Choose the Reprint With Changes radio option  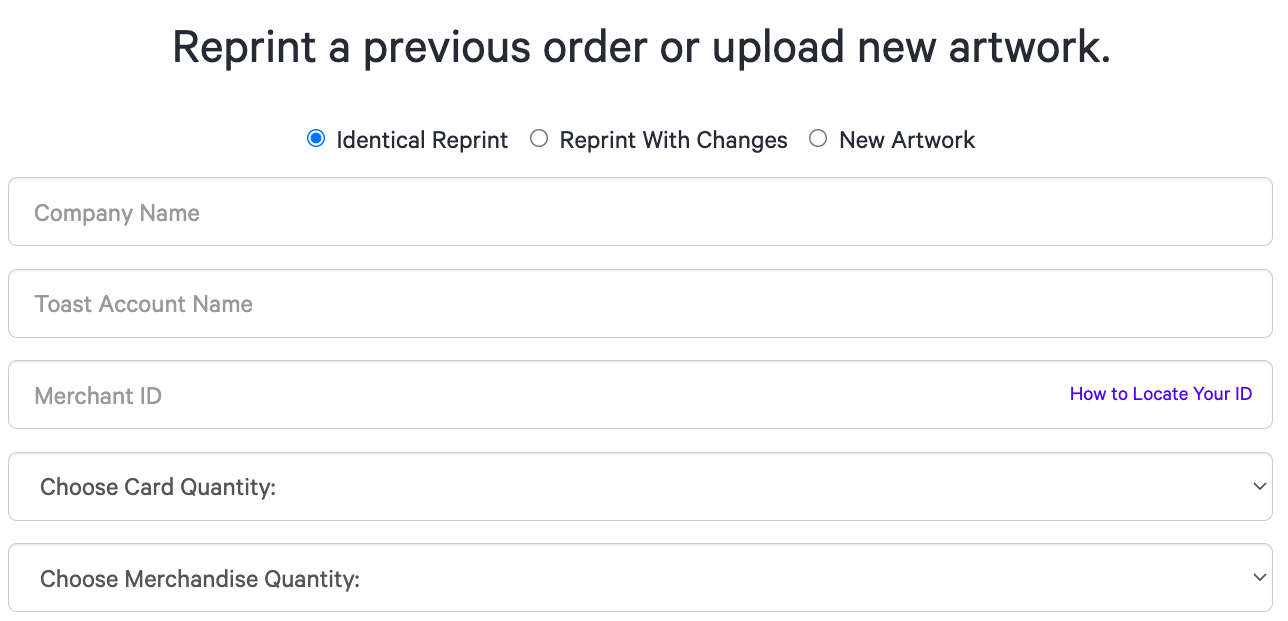point(539,139)
